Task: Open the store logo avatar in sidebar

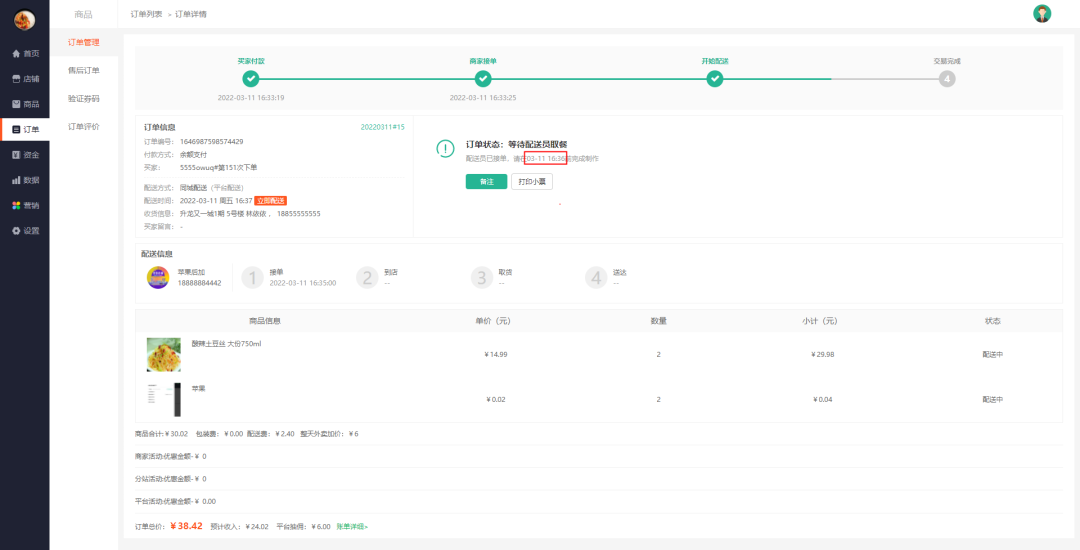Action: tap(25, 20)
